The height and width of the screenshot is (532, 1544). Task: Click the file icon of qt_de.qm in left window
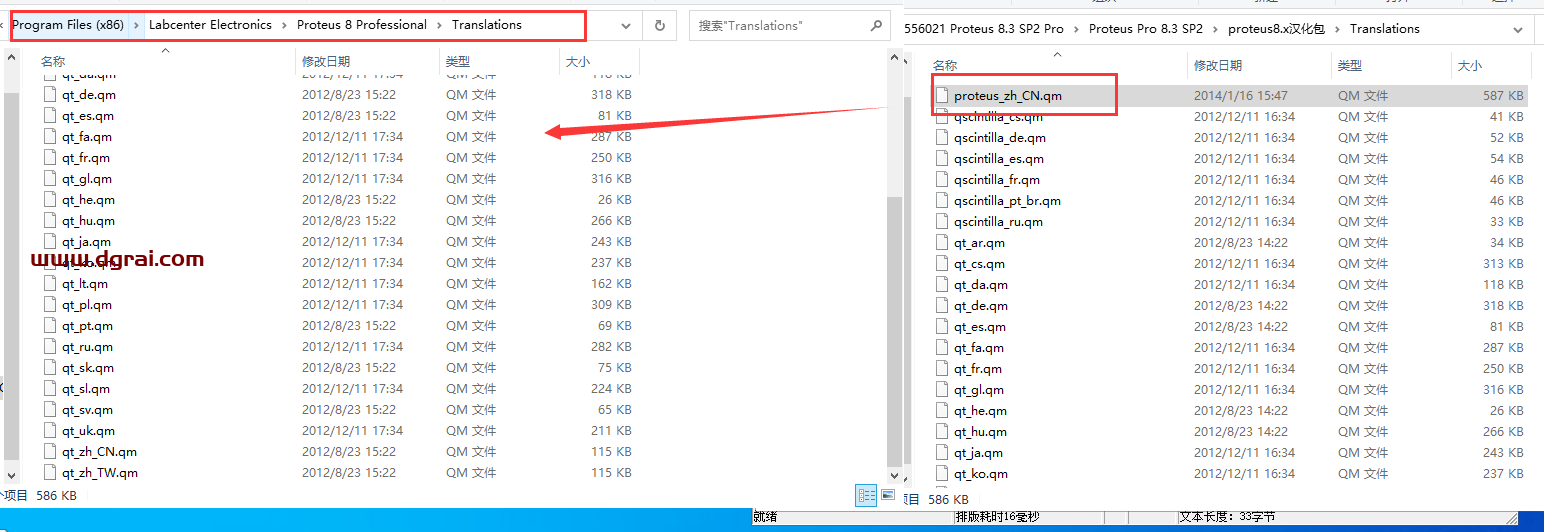coord(52,95)
